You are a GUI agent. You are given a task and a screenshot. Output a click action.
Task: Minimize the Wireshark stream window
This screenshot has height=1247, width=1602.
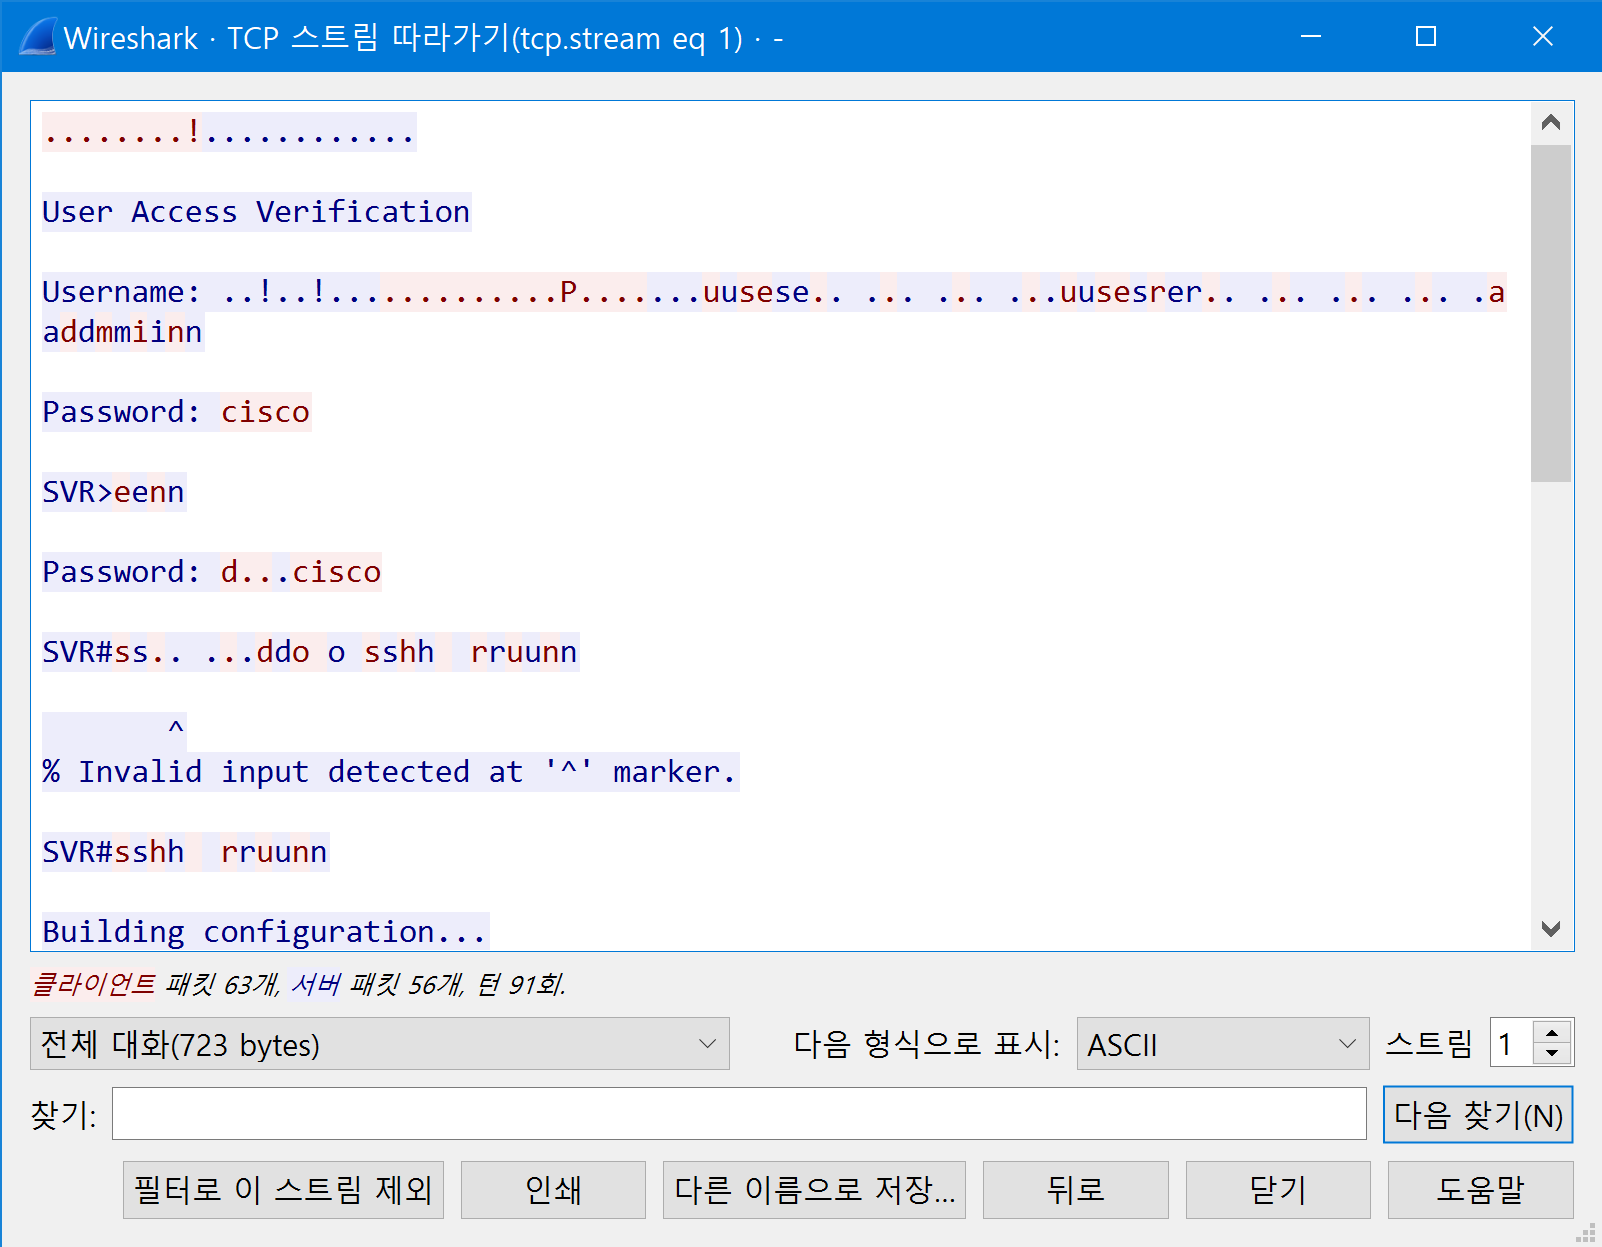[x=1311, y=37]
